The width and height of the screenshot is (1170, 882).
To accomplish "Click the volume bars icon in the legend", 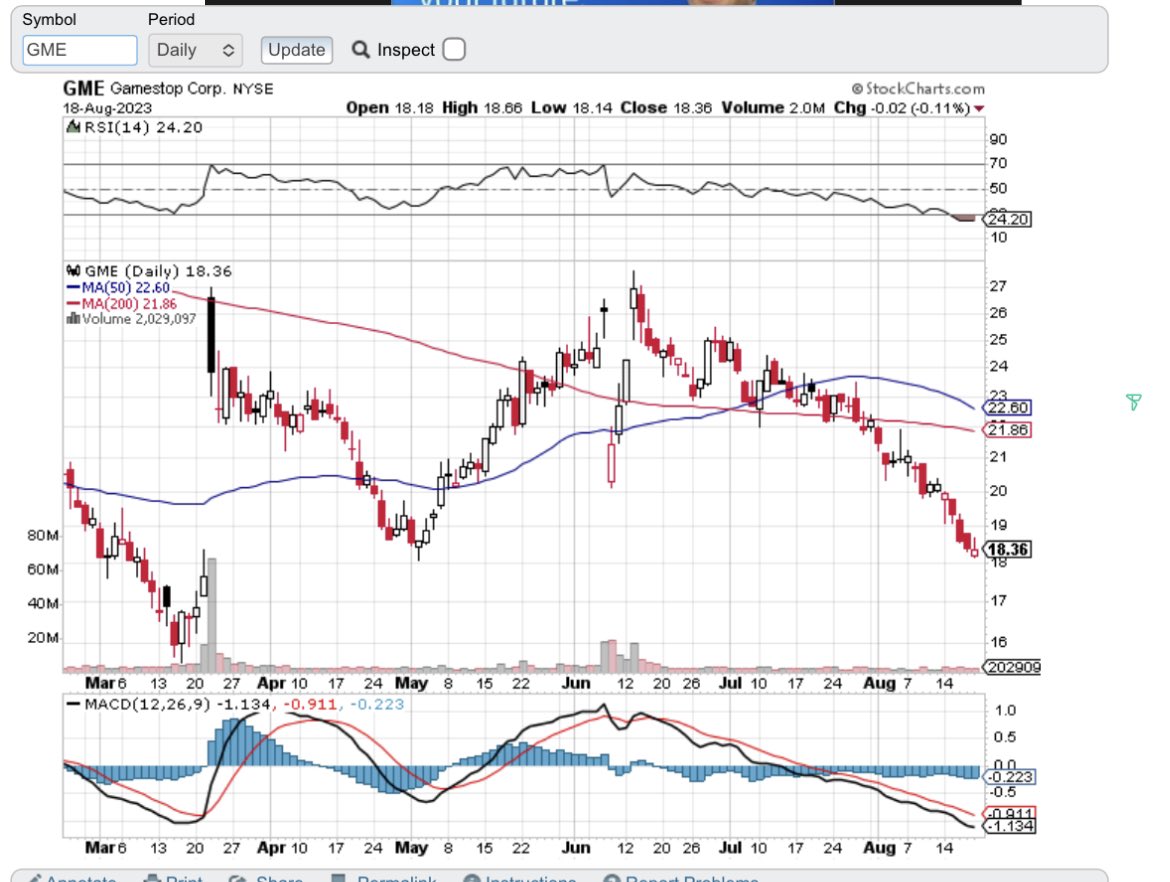I will tap(73, 319).
